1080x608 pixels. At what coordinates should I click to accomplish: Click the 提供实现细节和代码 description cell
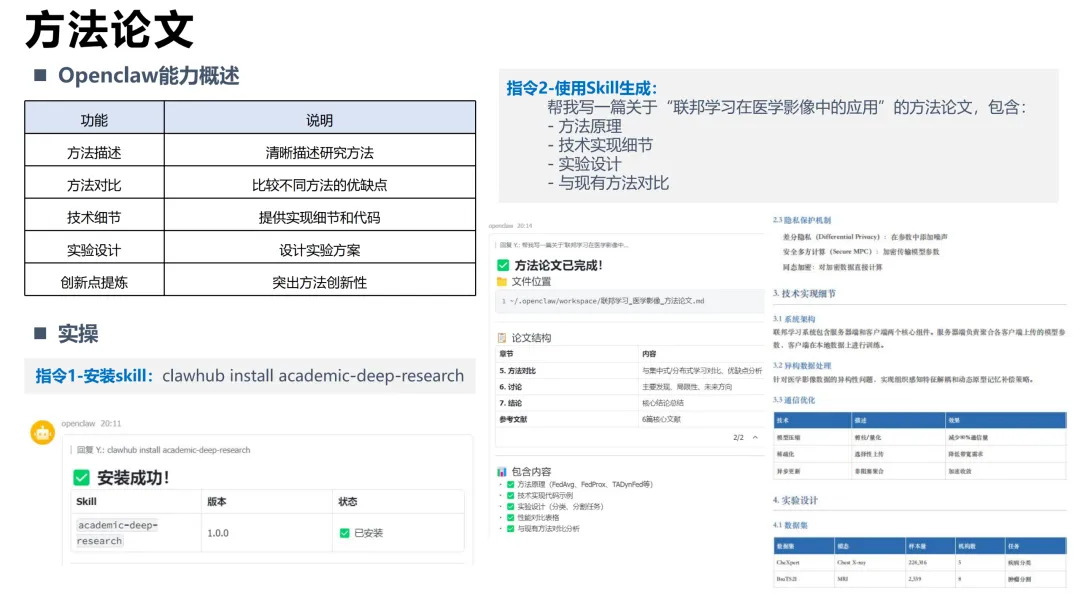320,217
